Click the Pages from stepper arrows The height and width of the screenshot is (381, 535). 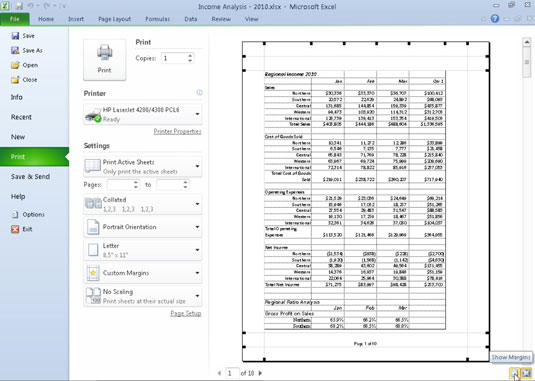[x=136, y=185]
